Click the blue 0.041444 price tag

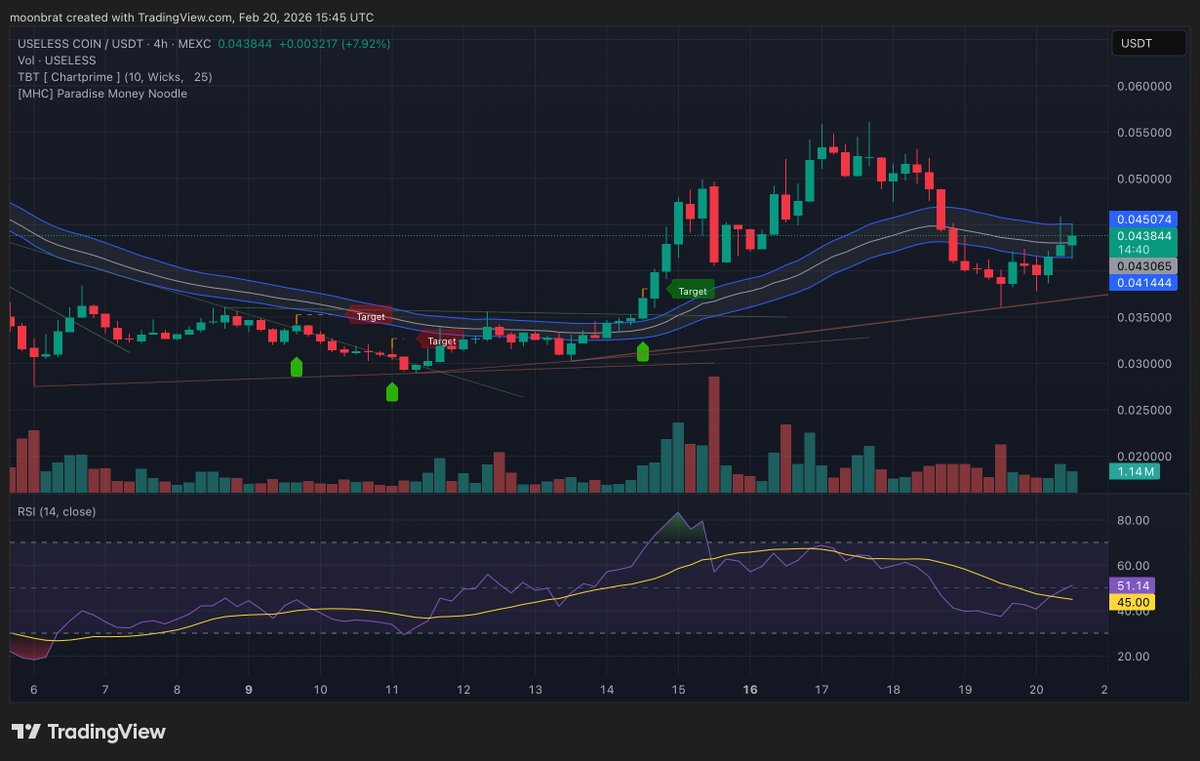[1142, 284]
